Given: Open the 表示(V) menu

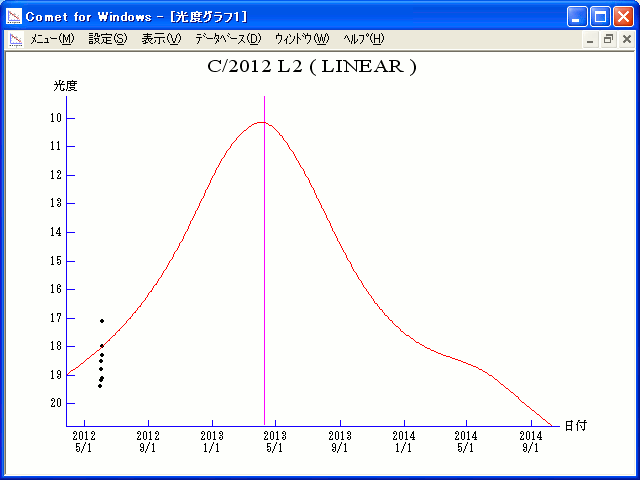Looking at the screenshot, I should tap(161, 39).
